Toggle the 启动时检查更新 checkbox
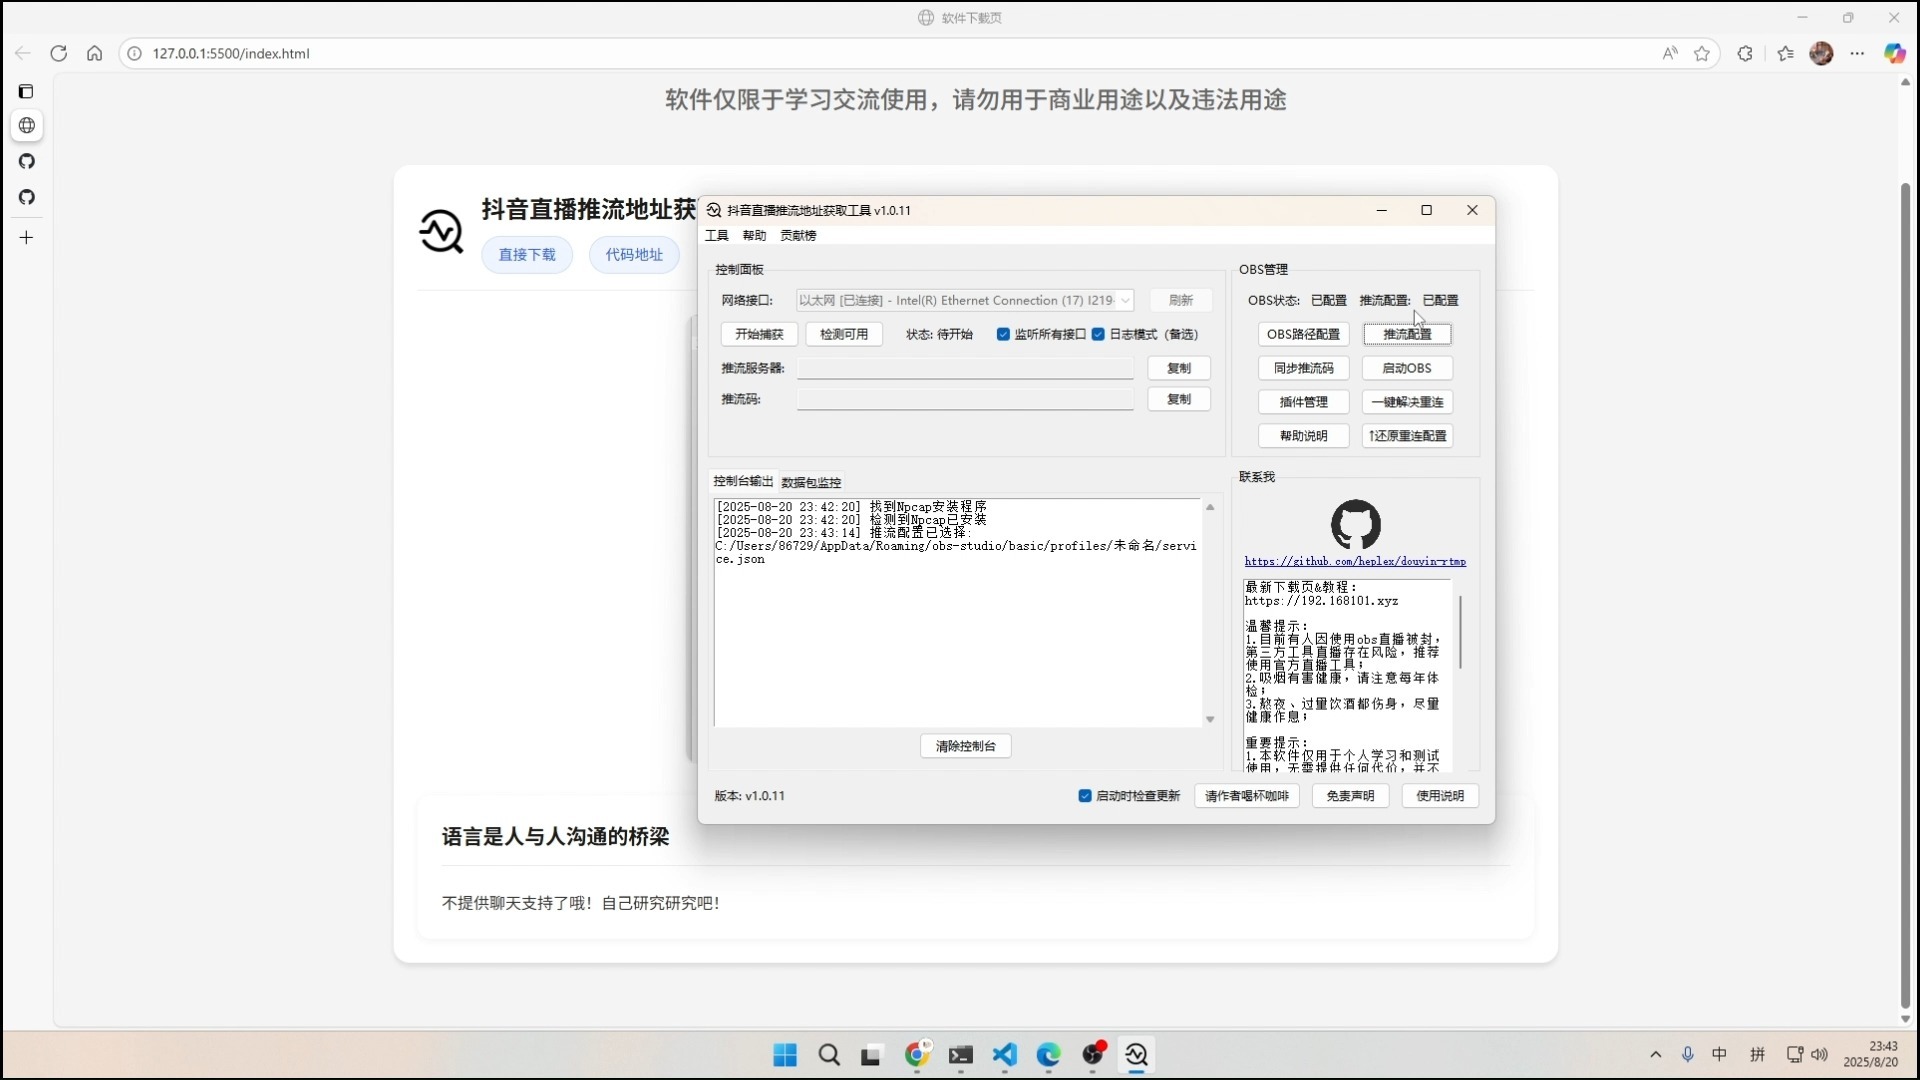 tap(1085, 796)
